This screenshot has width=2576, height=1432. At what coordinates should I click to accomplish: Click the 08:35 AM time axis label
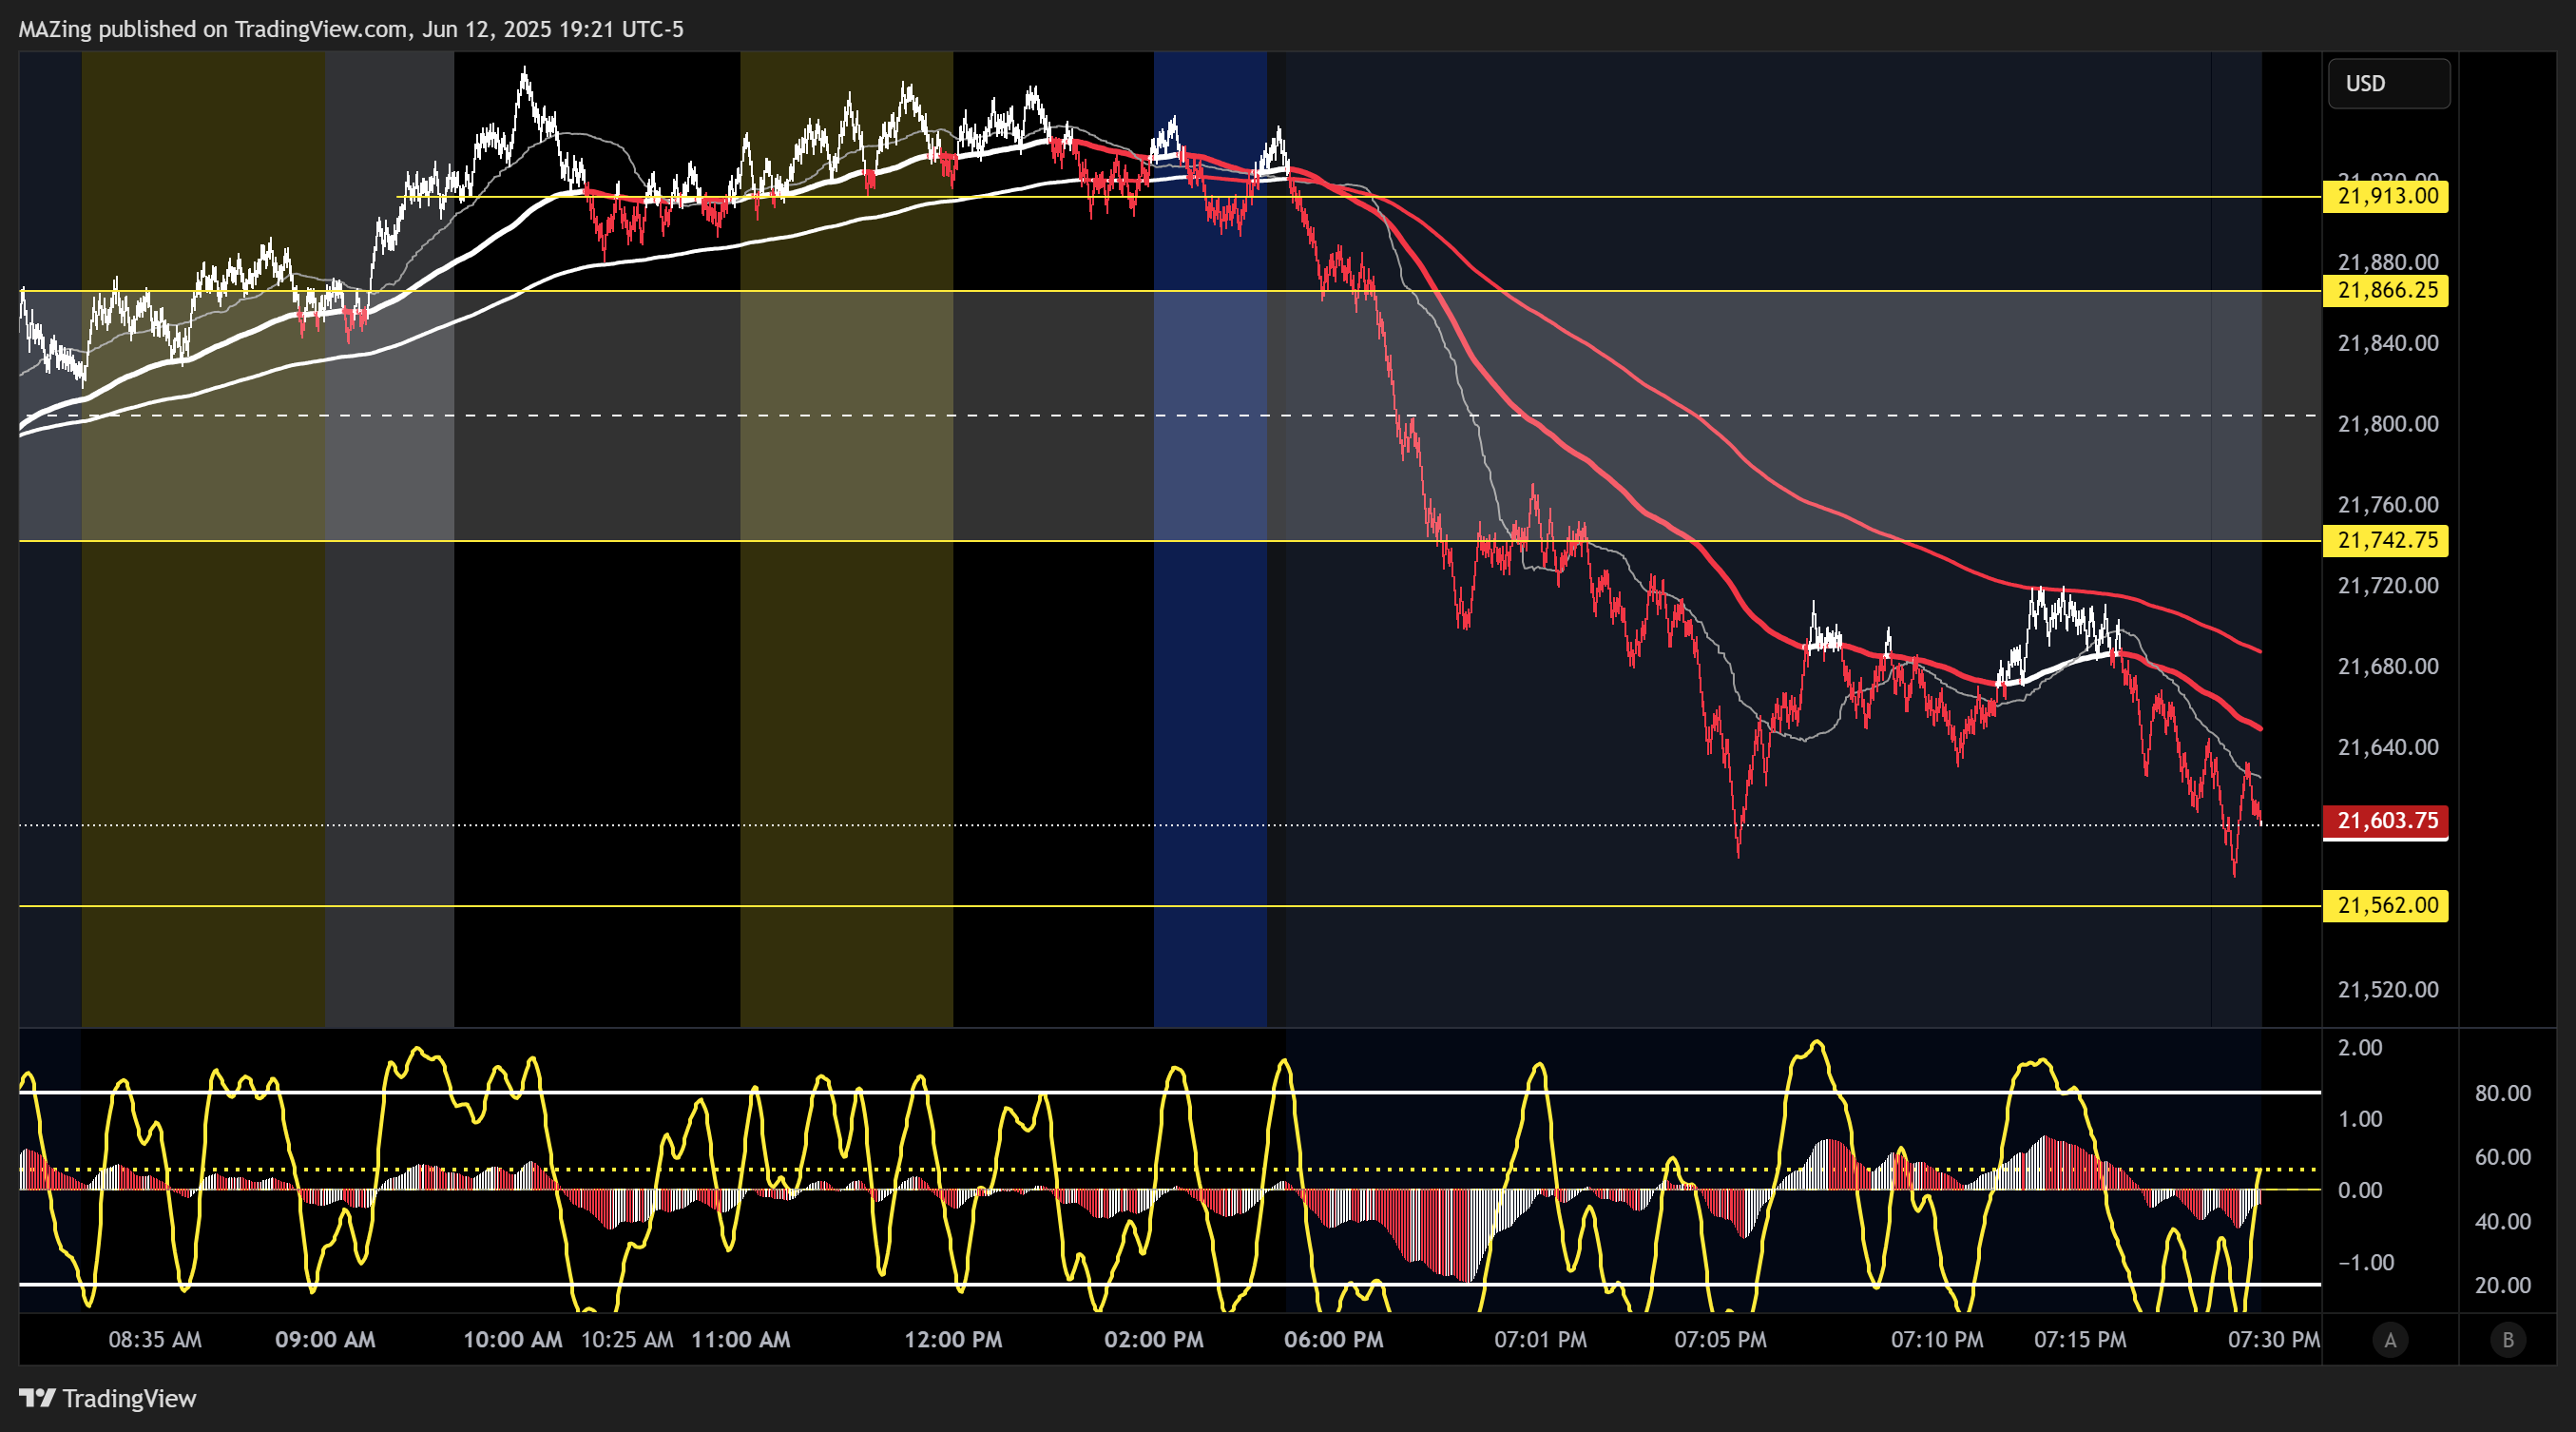155,1340
